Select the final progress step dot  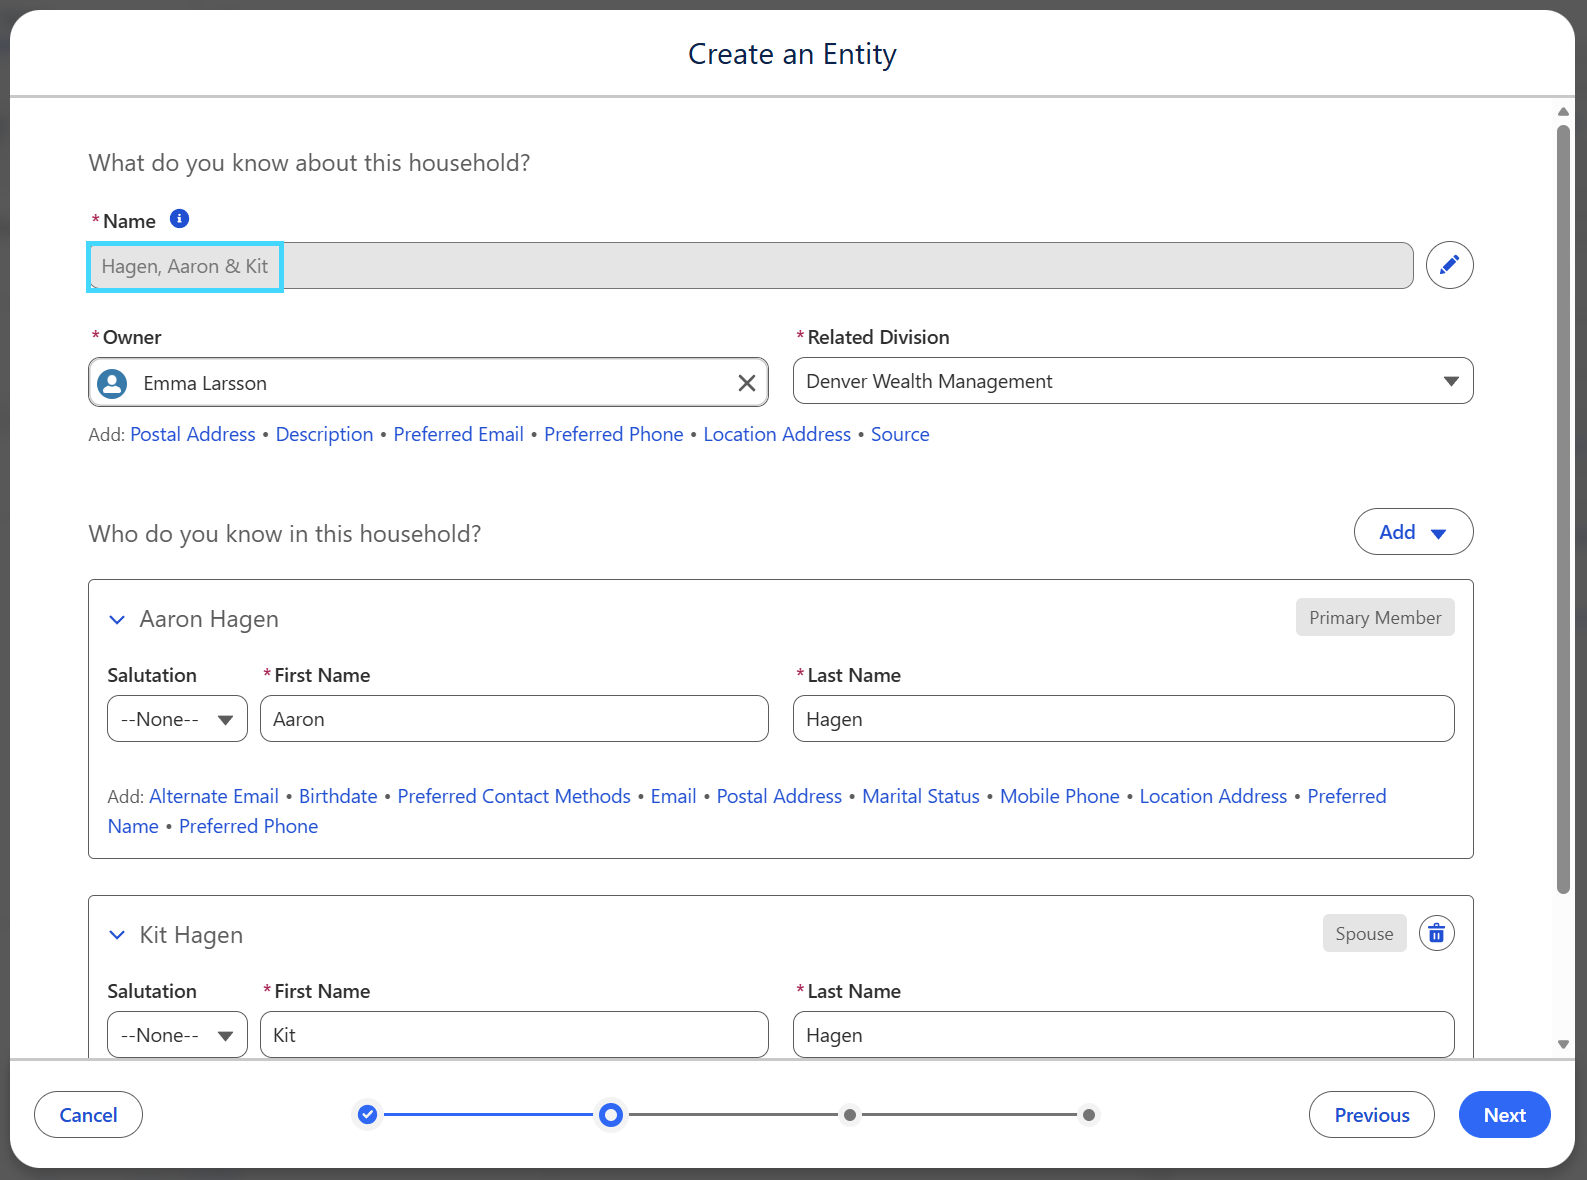(x=1089, y=1114)
